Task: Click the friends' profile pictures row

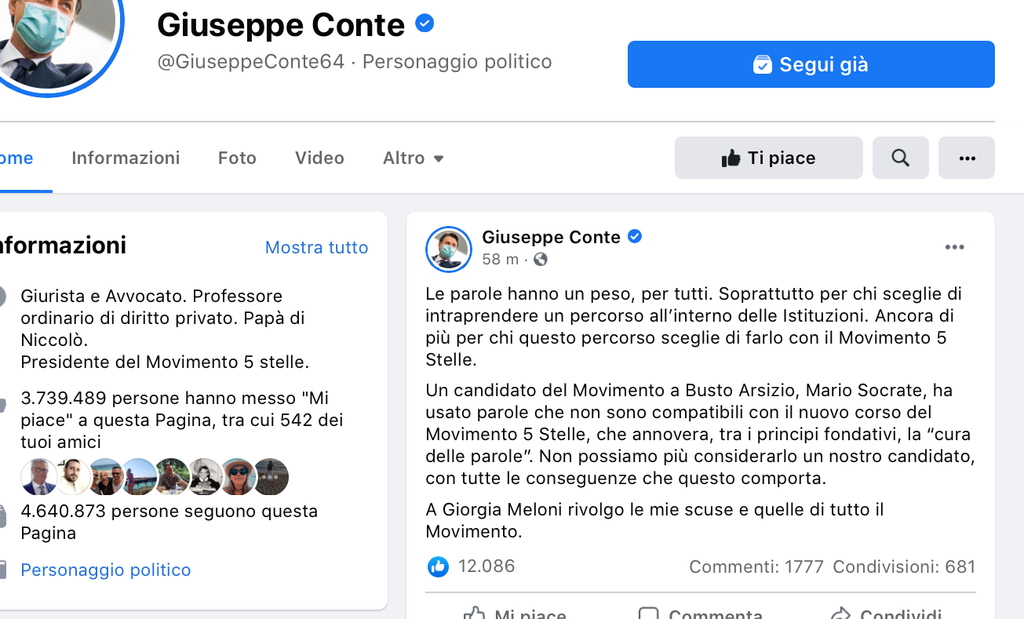Action: tap(155, 477)
